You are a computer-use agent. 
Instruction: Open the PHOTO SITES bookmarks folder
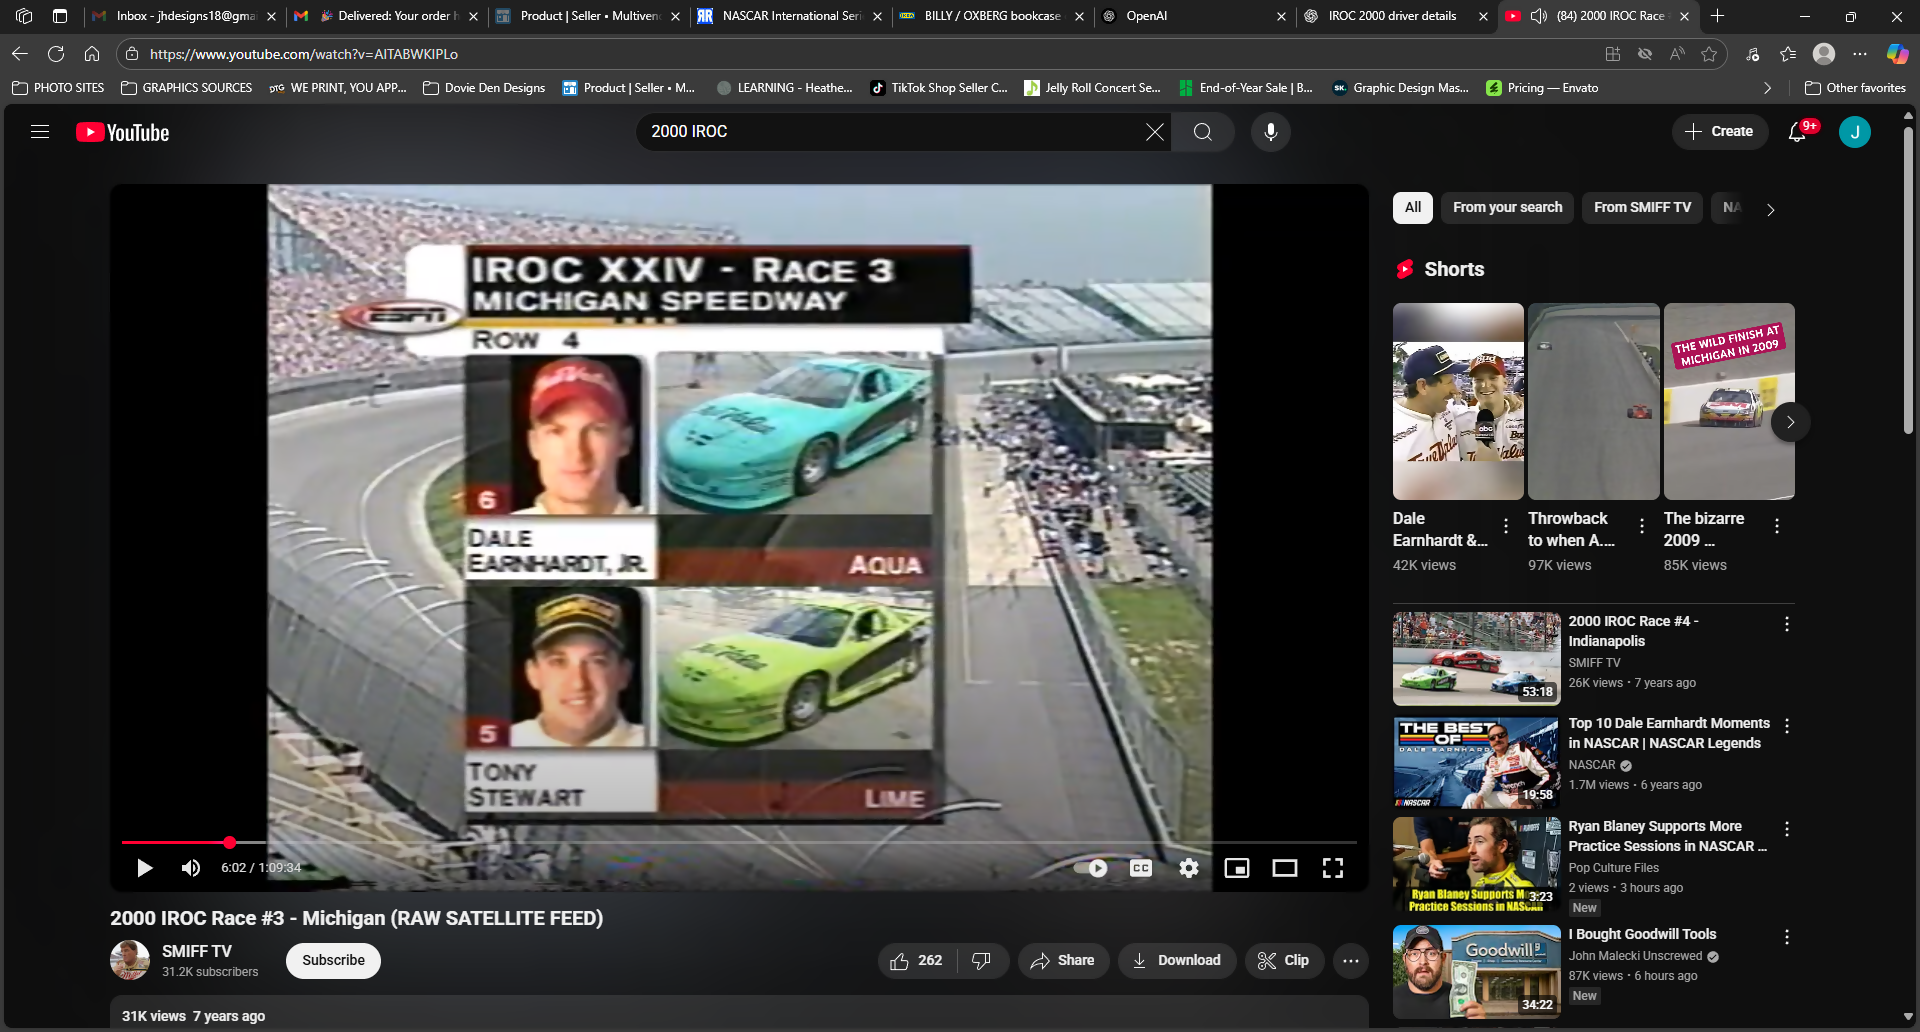(x=58, y=88)
